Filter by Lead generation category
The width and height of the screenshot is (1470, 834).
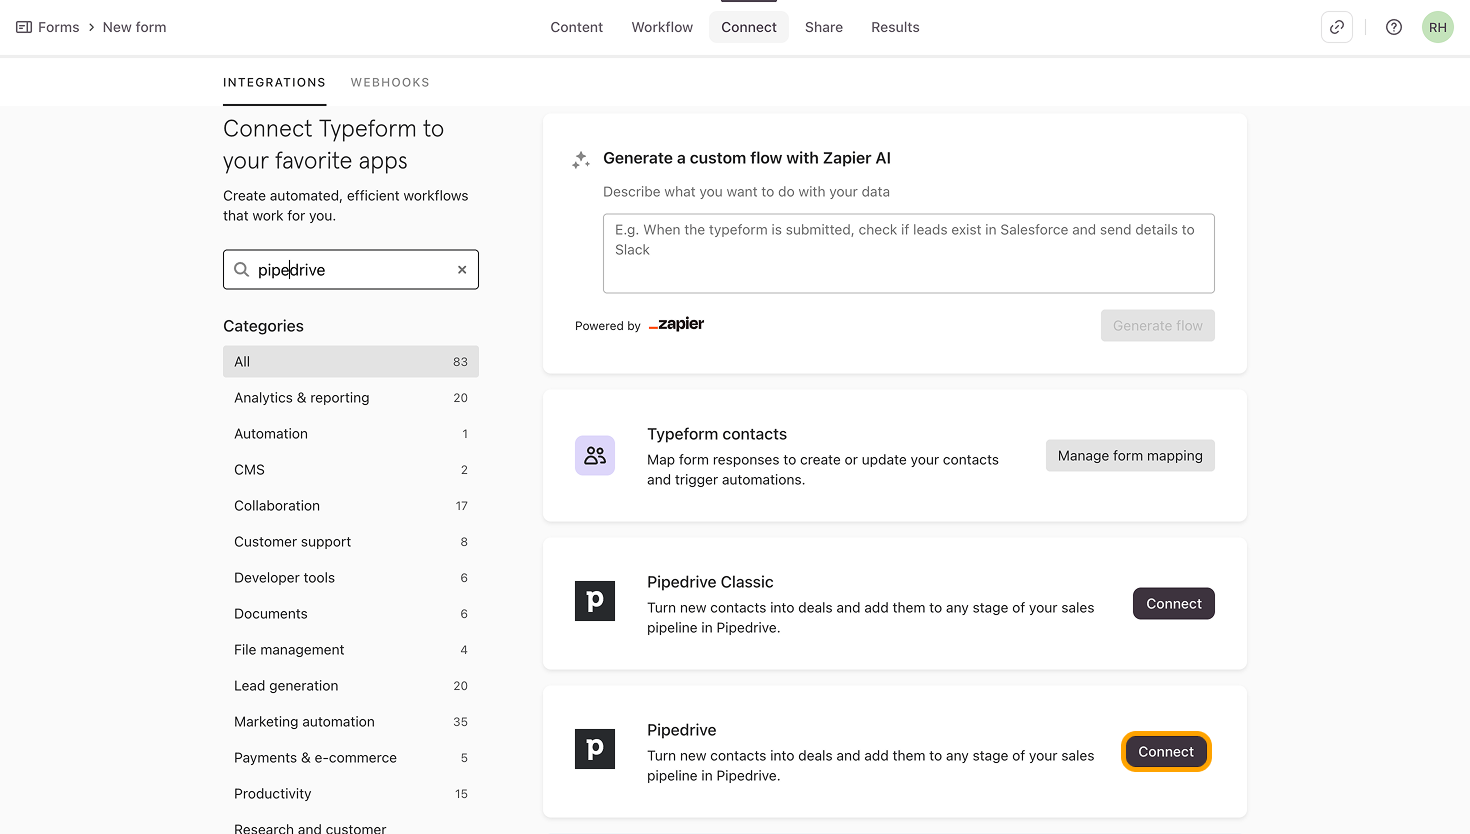(x=351, y=686)
